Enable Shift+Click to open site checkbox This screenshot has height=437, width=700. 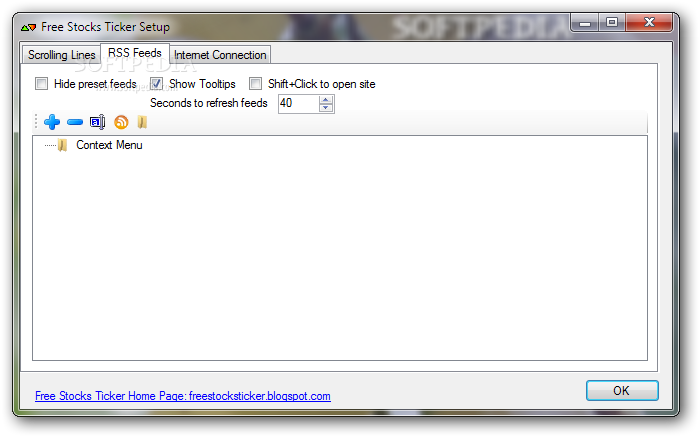point(255,83)
